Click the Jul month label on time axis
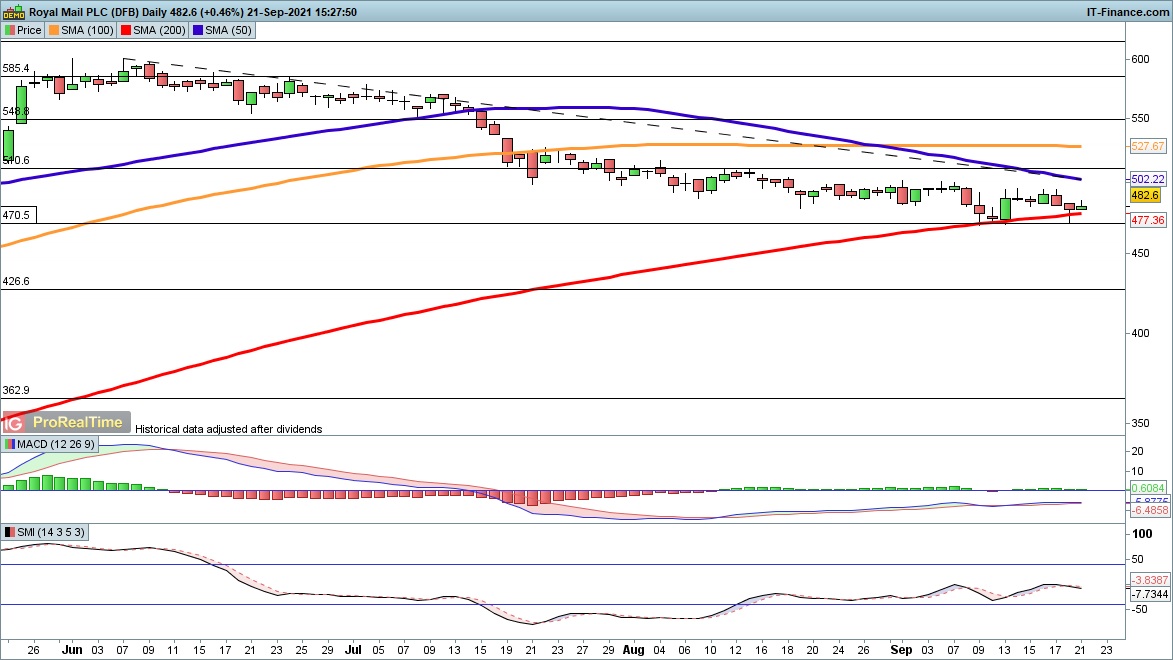 coord(353,650)
